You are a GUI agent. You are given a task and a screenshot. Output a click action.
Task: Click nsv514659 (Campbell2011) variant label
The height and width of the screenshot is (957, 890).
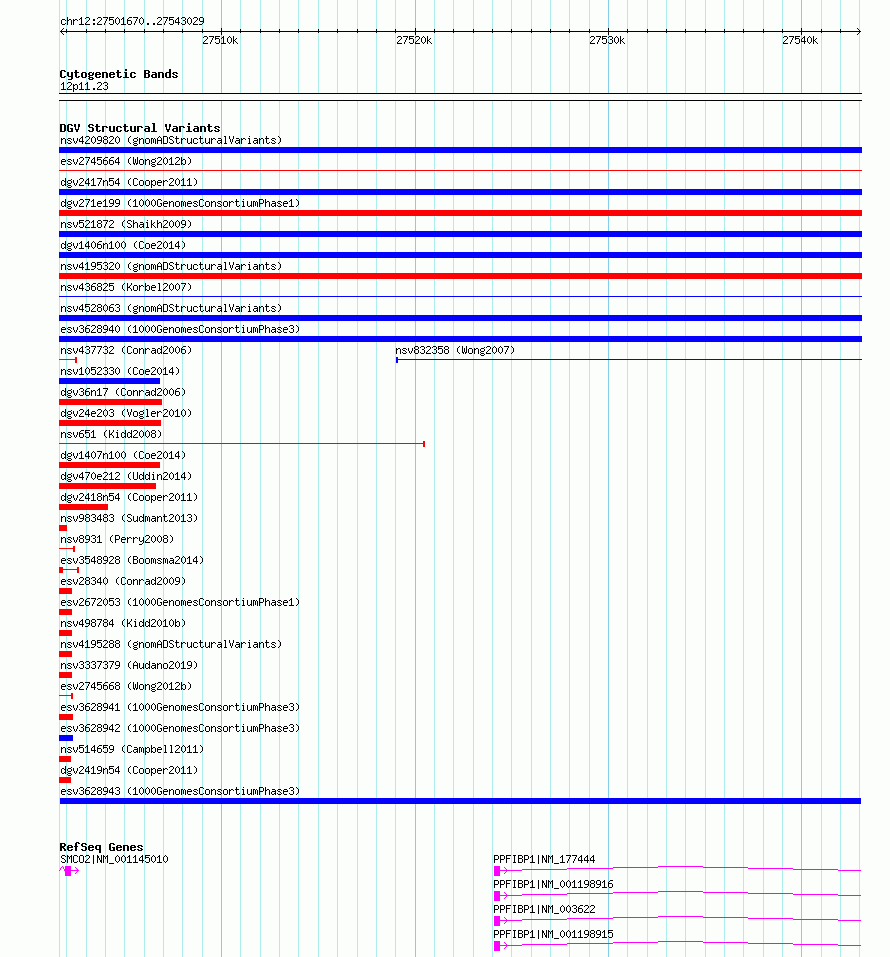point(132,749)
